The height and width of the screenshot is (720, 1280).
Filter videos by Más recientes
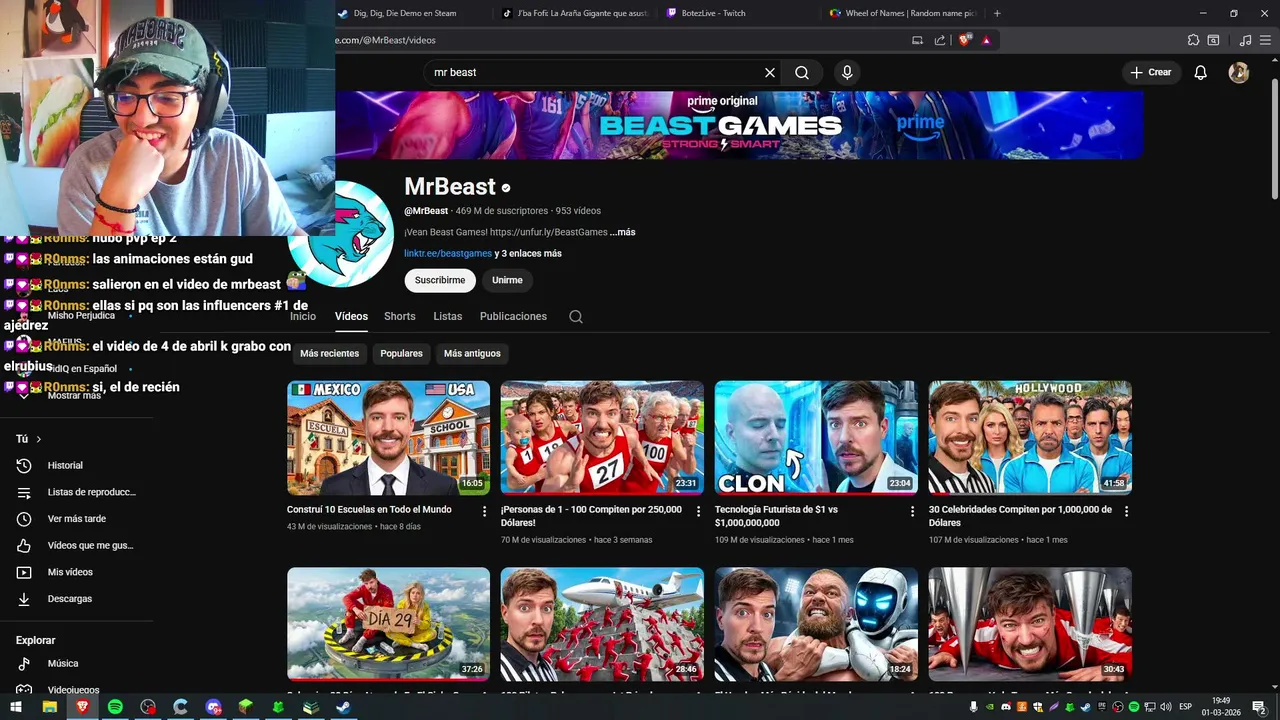pyautogui.click(x=329, y=353)
